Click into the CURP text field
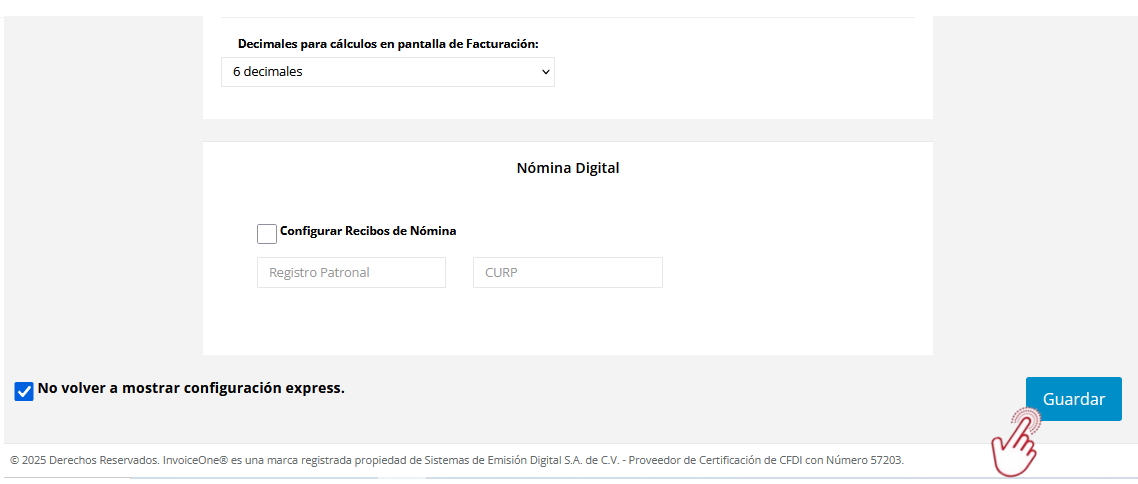1138x484 pixels. click(x=567, y=273)
